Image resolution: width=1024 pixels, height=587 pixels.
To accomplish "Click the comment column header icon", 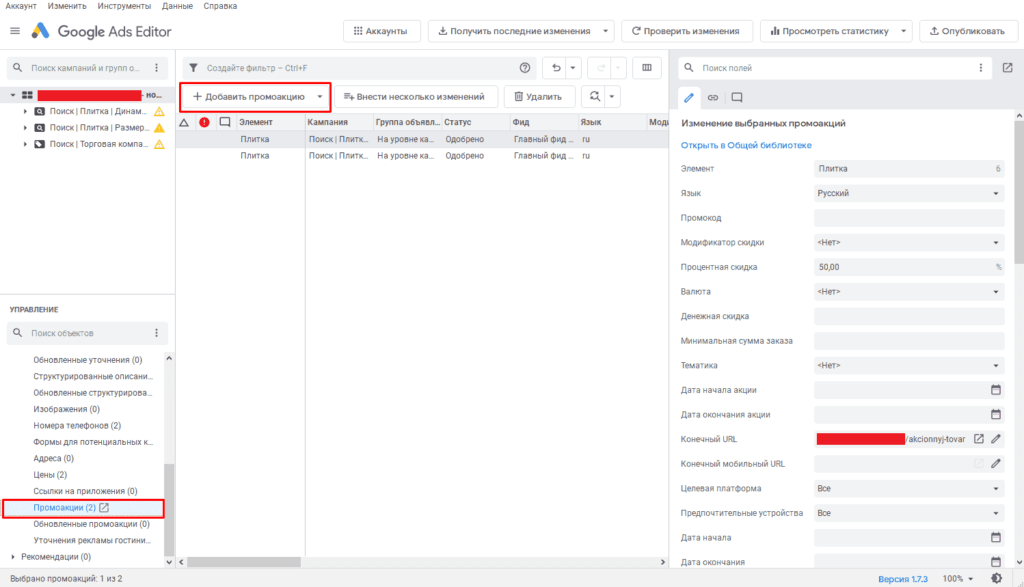I will [x=225, y=122].
